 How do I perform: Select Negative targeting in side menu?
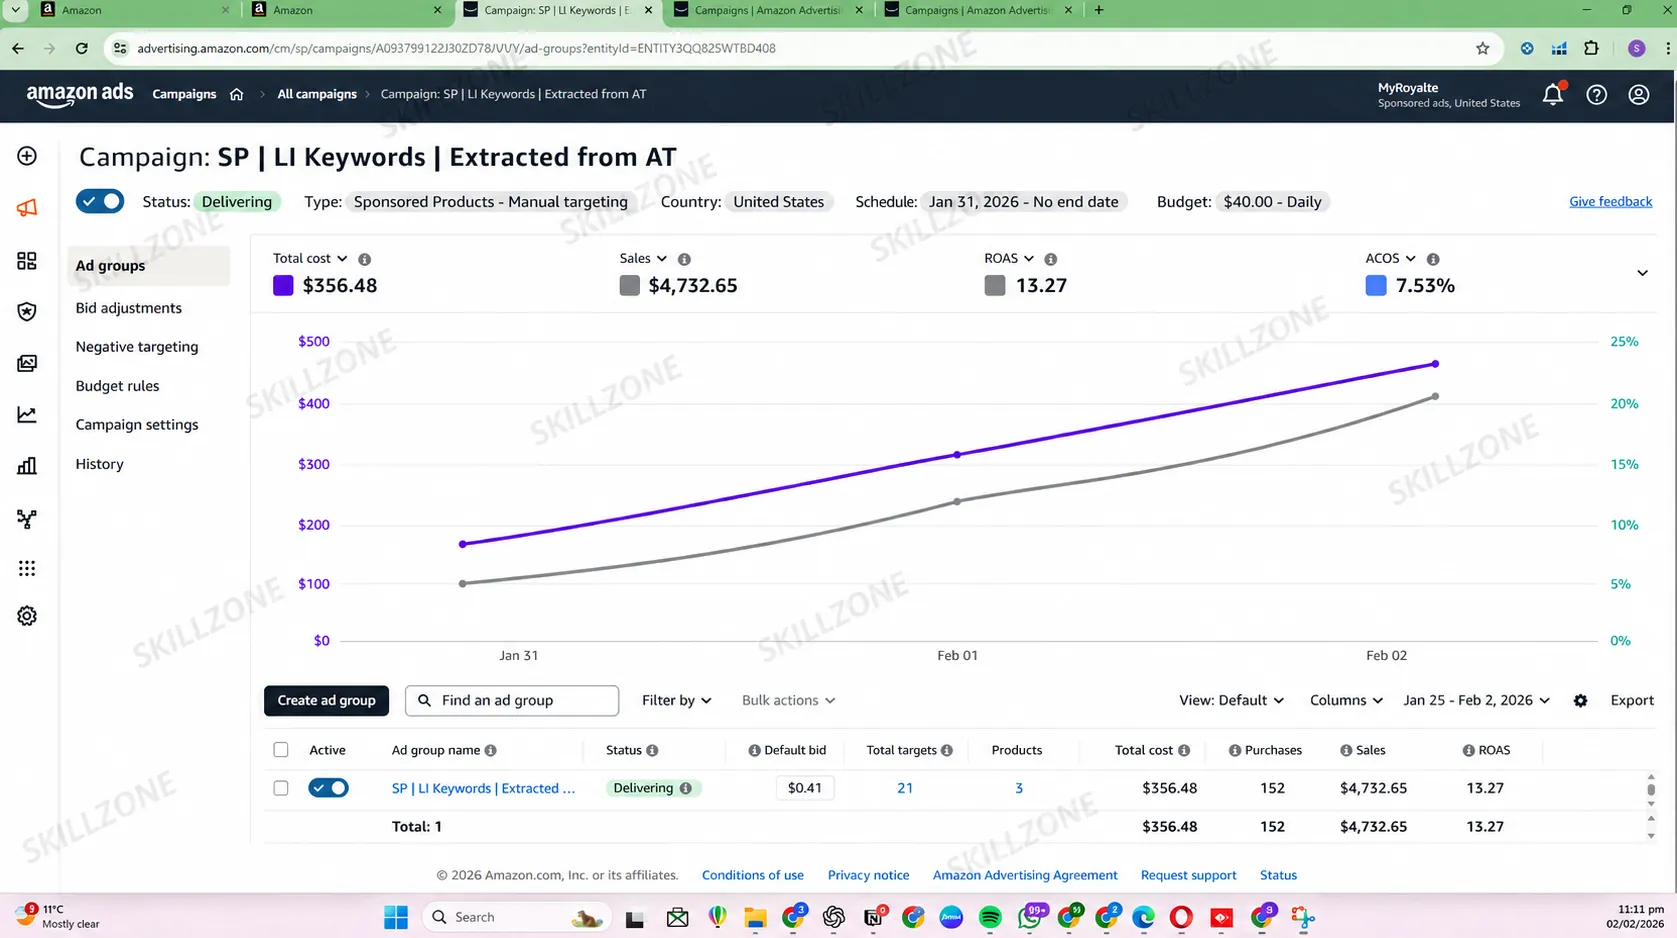[137, 347]
